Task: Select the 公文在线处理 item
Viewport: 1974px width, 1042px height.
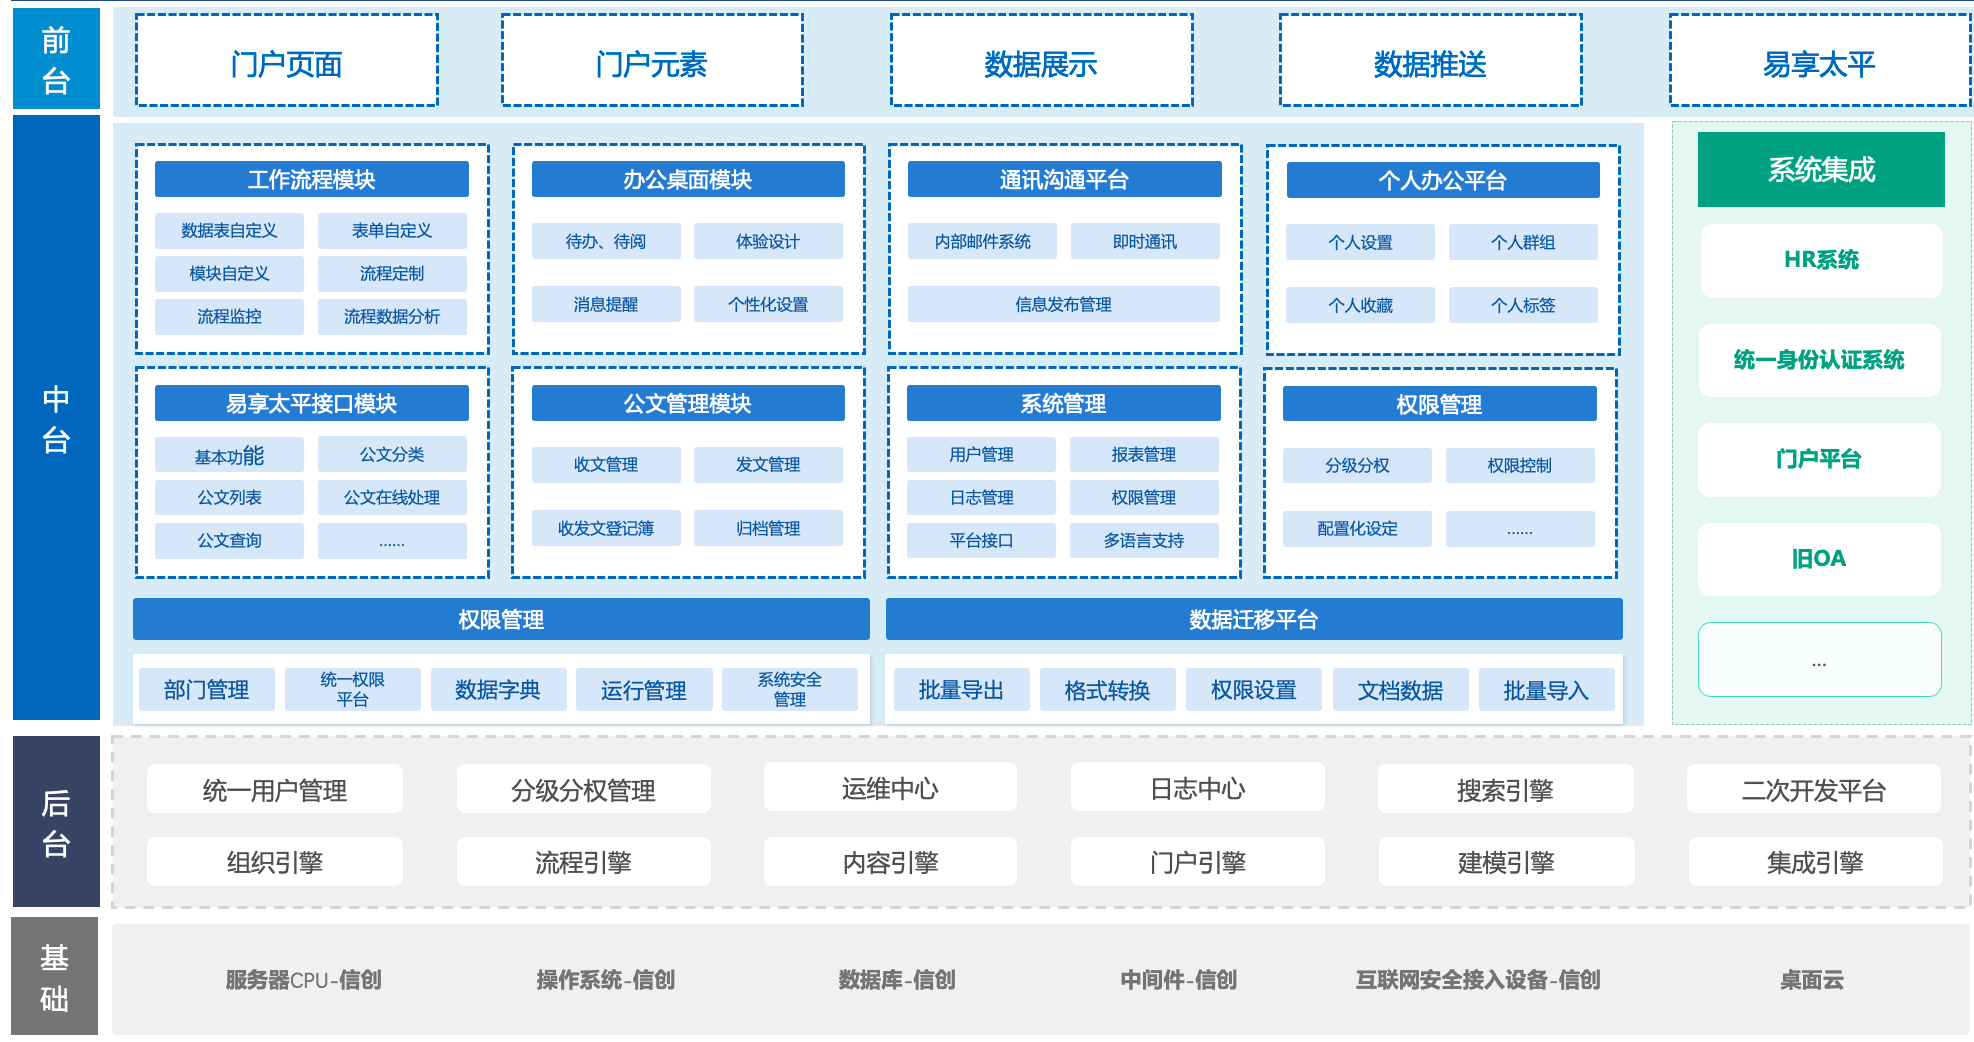Action: pos(392,498)
